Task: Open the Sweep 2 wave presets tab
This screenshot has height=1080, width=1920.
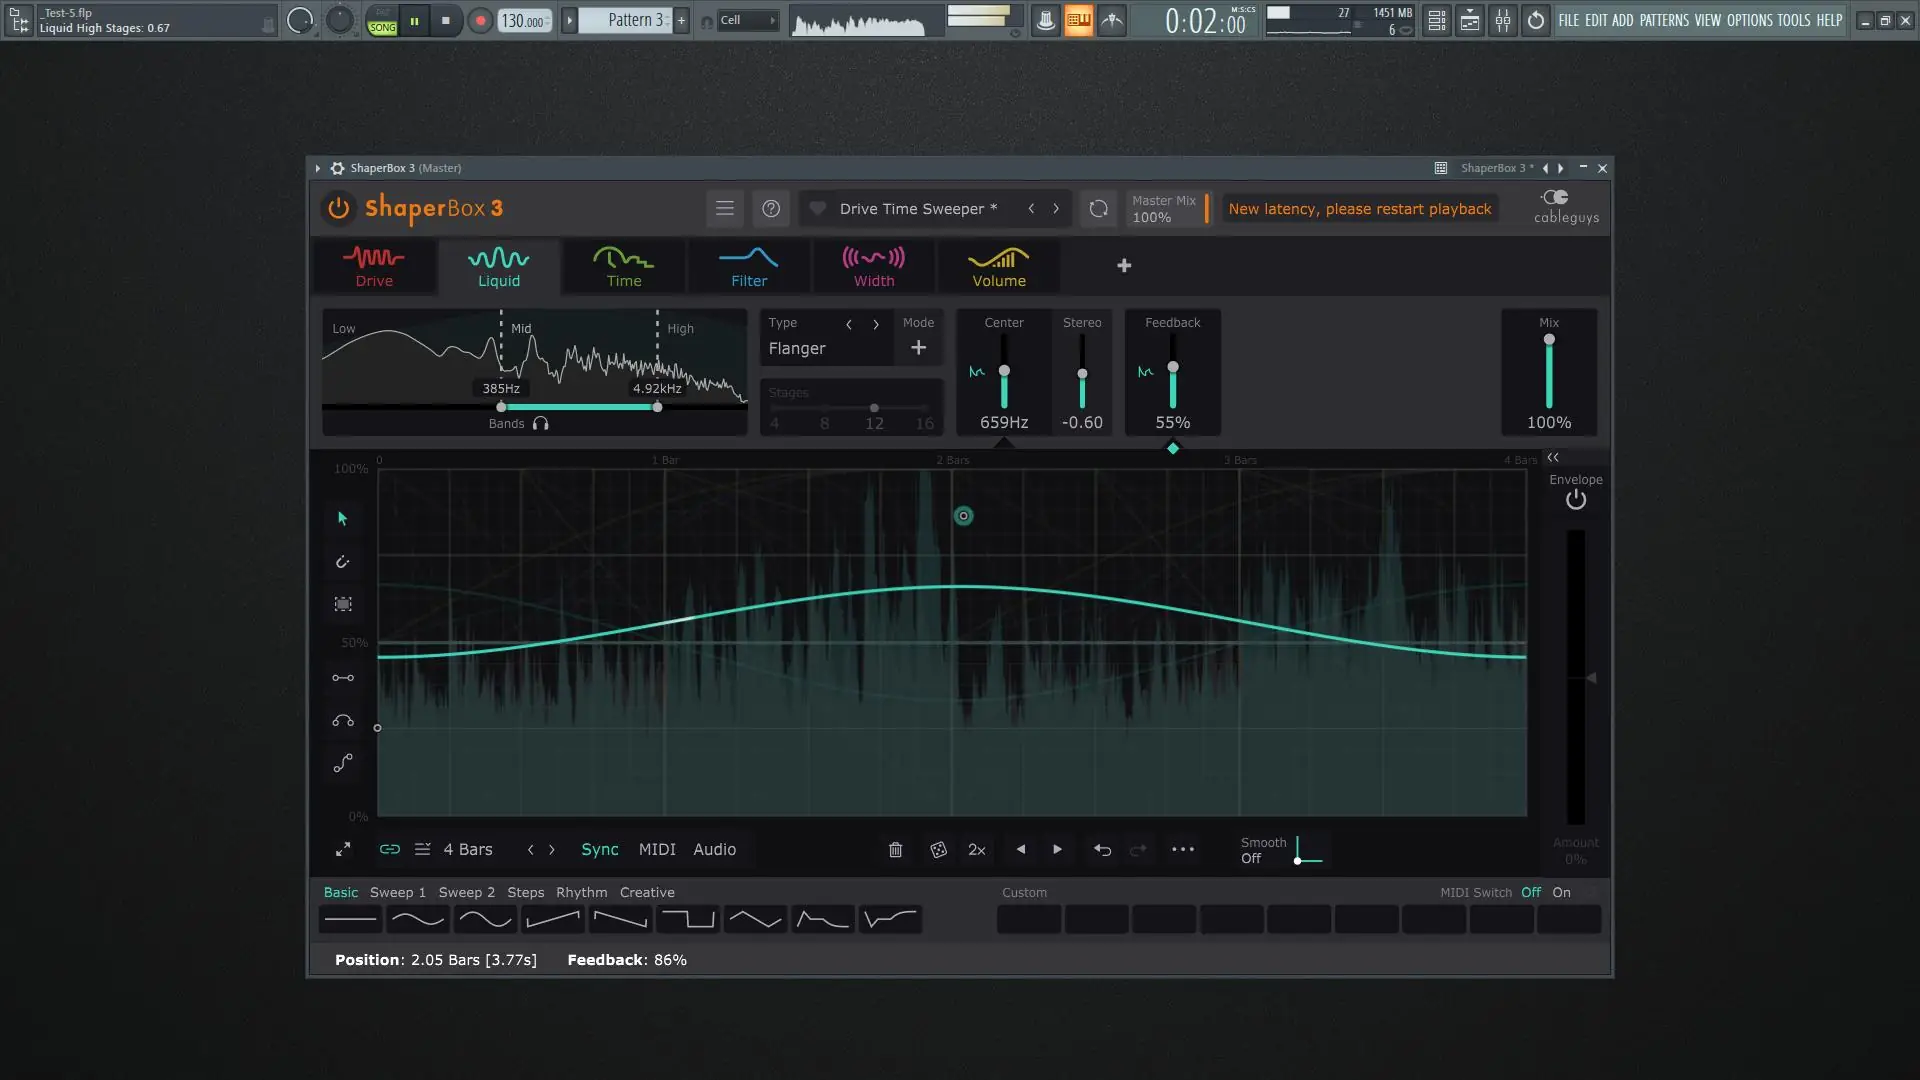Action: [x=466, y=893]
